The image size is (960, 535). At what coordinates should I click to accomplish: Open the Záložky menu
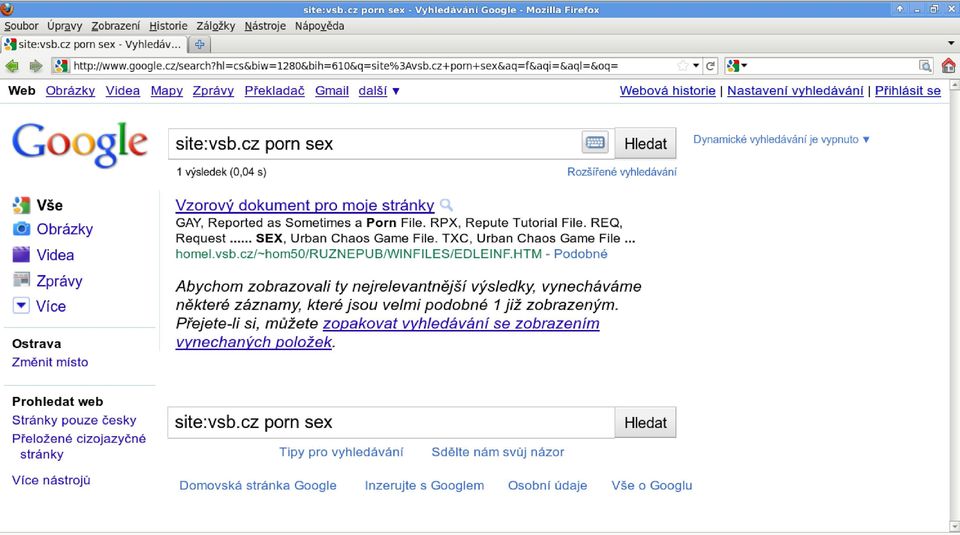pyautogui.click(x=216, y=26)
